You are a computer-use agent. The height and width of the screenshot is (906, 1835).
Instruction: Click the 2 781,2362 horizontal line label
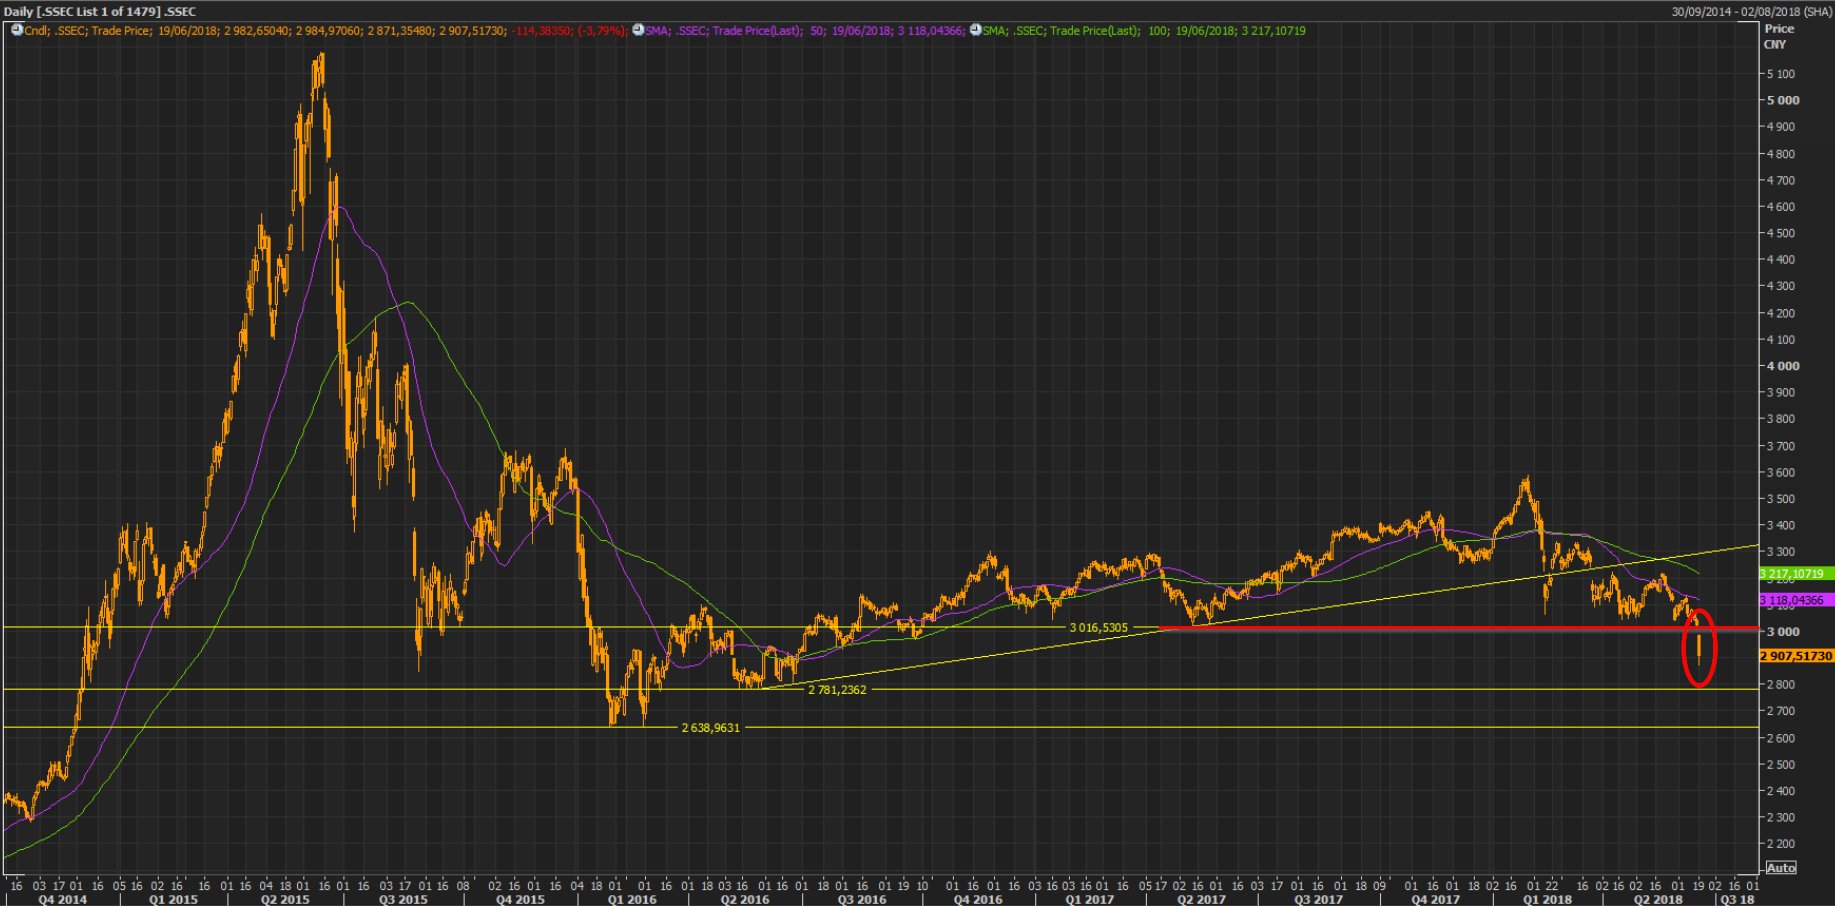(837, 690)
